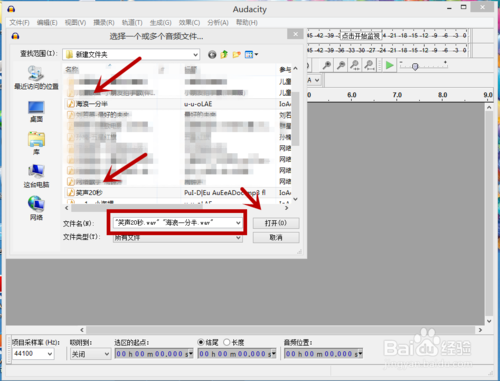Open 最近访问的位置 shortcut in sidebar
500x381 pixels.
point(36,78)
